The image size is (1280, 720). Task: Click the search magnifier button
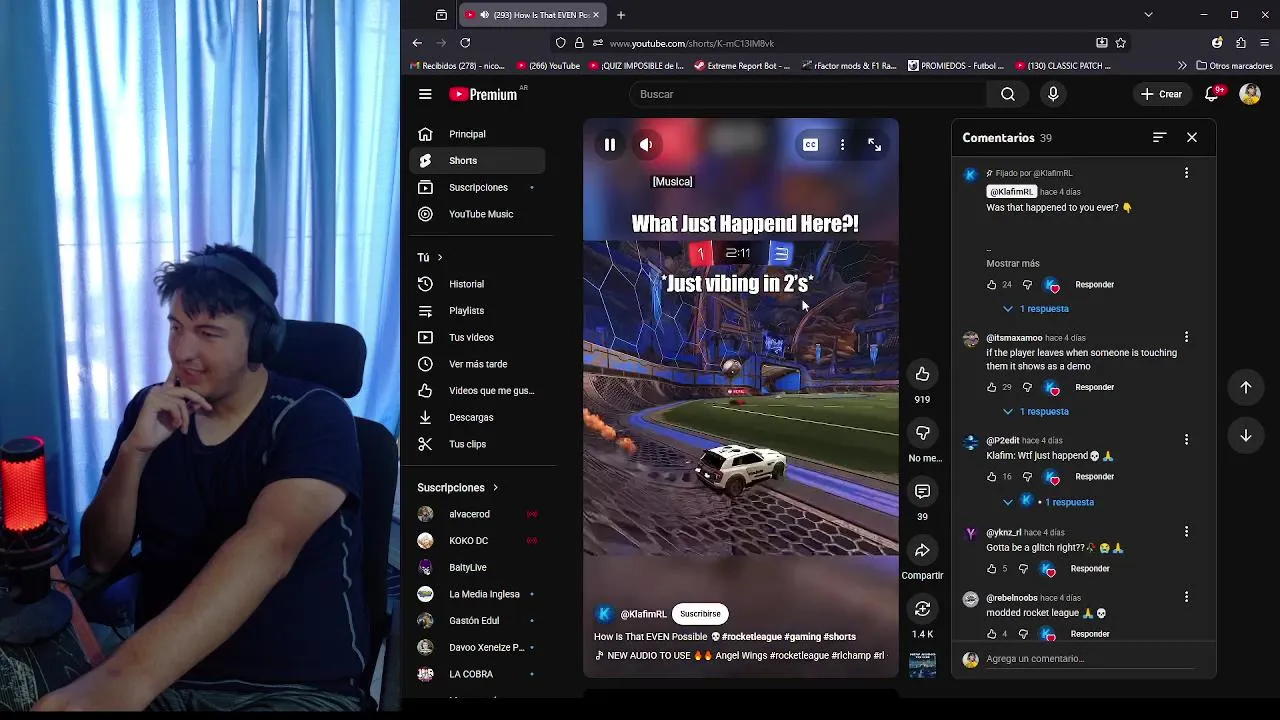pos(1008,94)
